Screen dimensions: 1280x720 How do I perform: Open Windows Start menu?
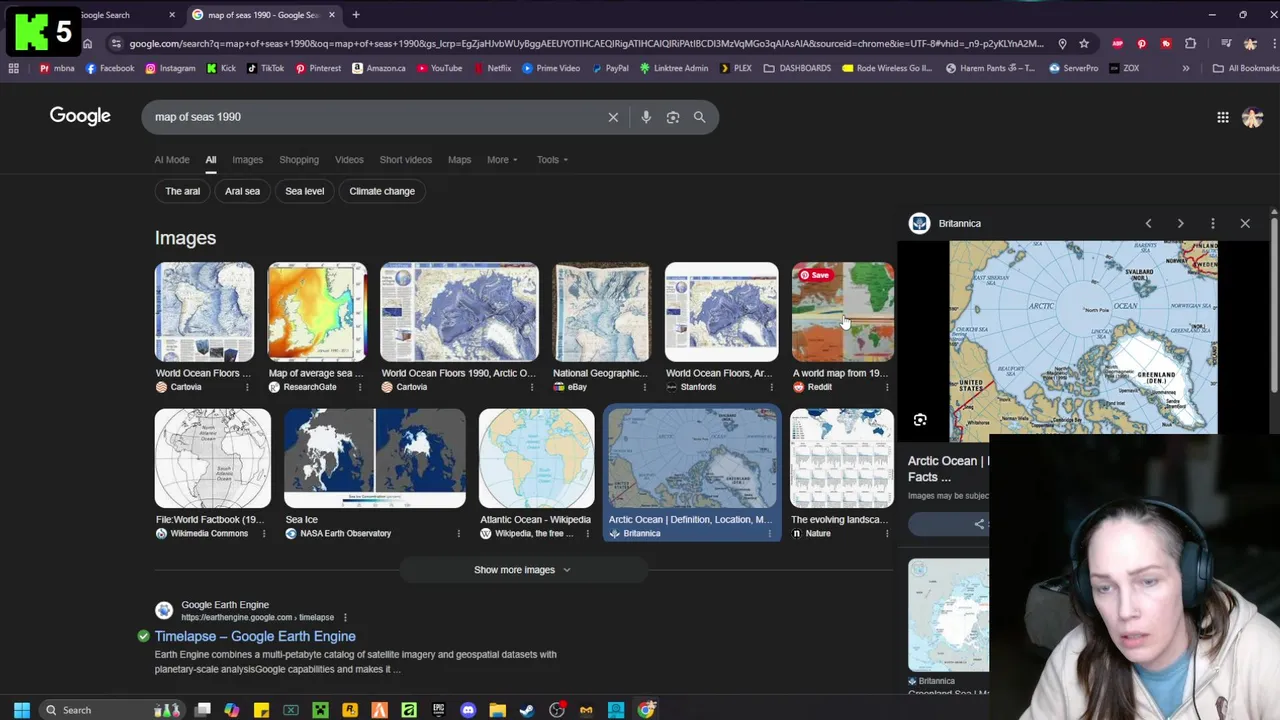click(22, 710)
